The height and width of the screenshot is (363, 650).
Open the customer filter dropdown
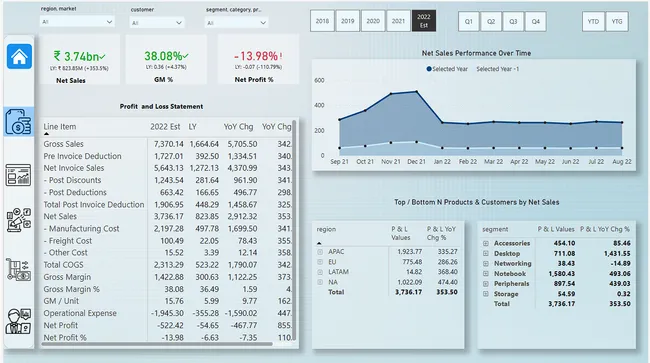pos(157,23)
